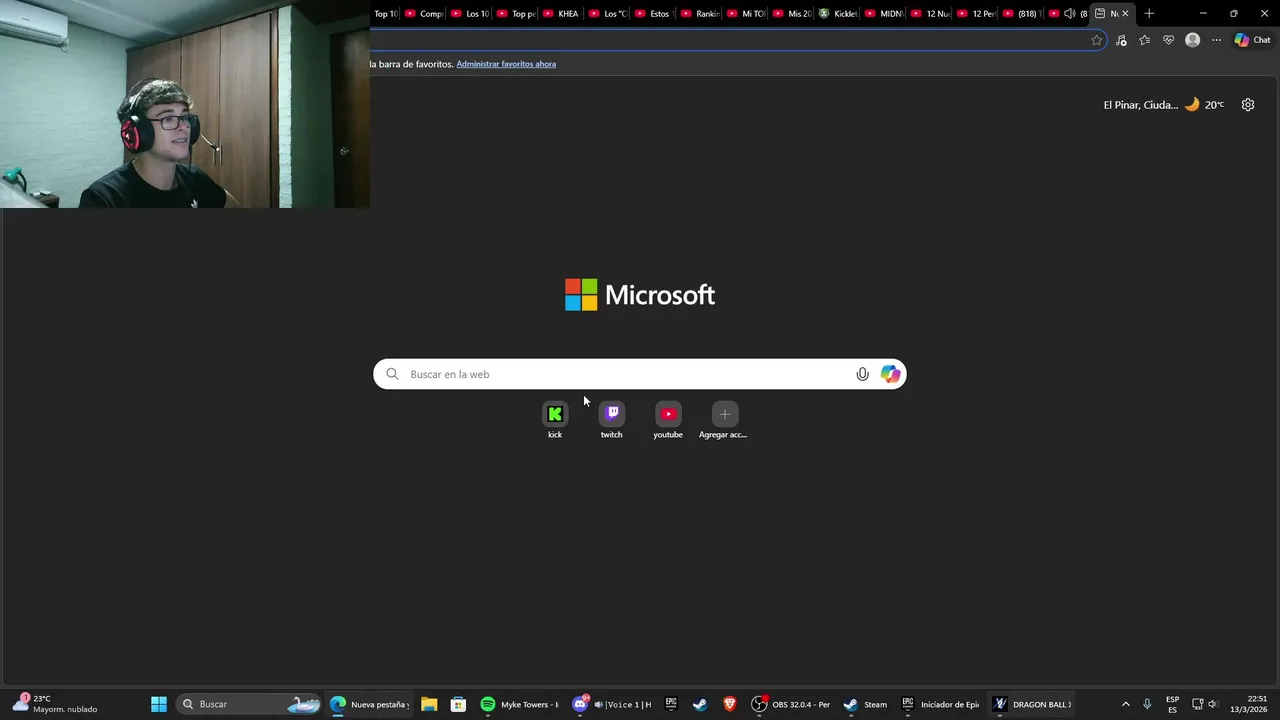
Task: Mute the tab playing audio
Action: click(1069, 13)
